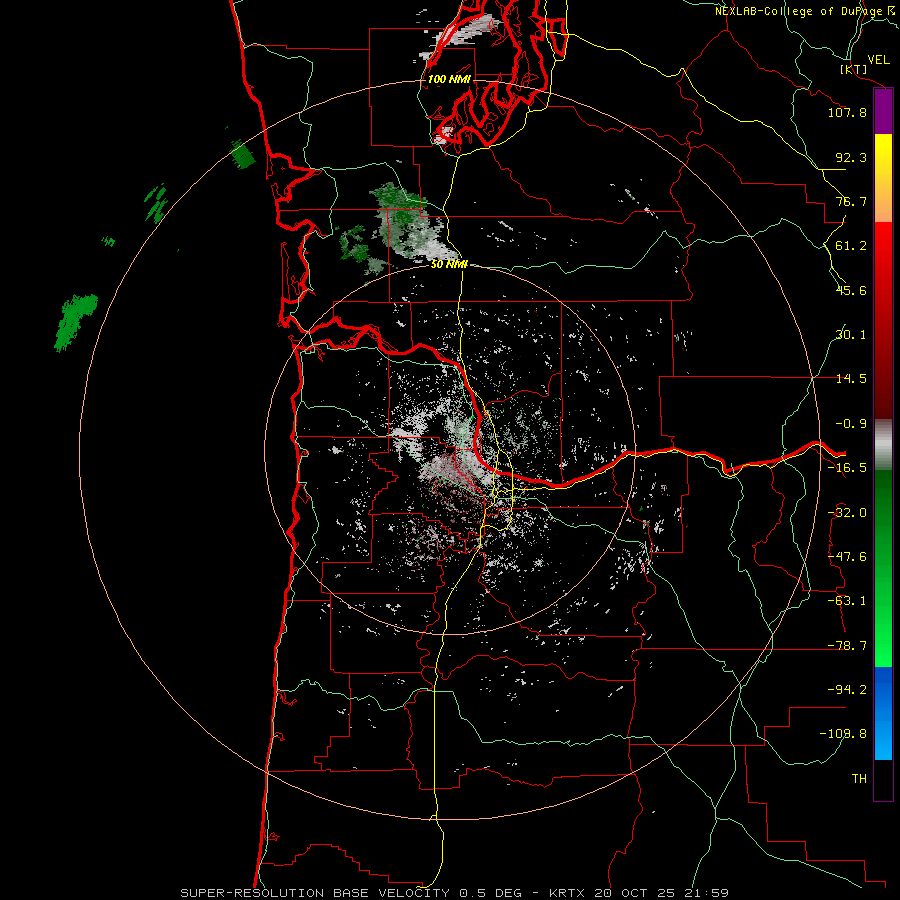Image resolution: width=900 pixels, height=900 pixels.
Task: Click the TH threshold label
Action: click(x=859, y=779)
